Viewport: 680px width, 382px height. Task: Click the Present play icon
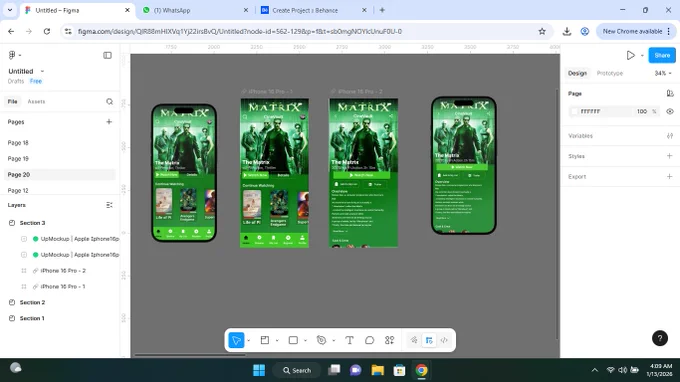pos(631,55)
